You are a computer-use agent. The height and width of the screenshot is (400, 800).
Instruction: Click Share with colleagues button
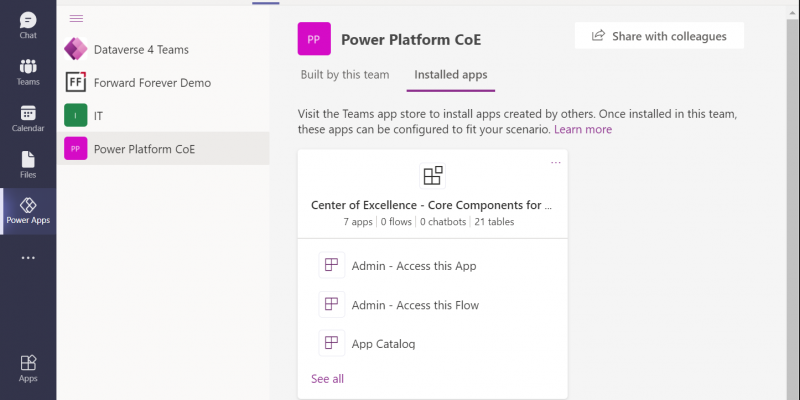659,36
